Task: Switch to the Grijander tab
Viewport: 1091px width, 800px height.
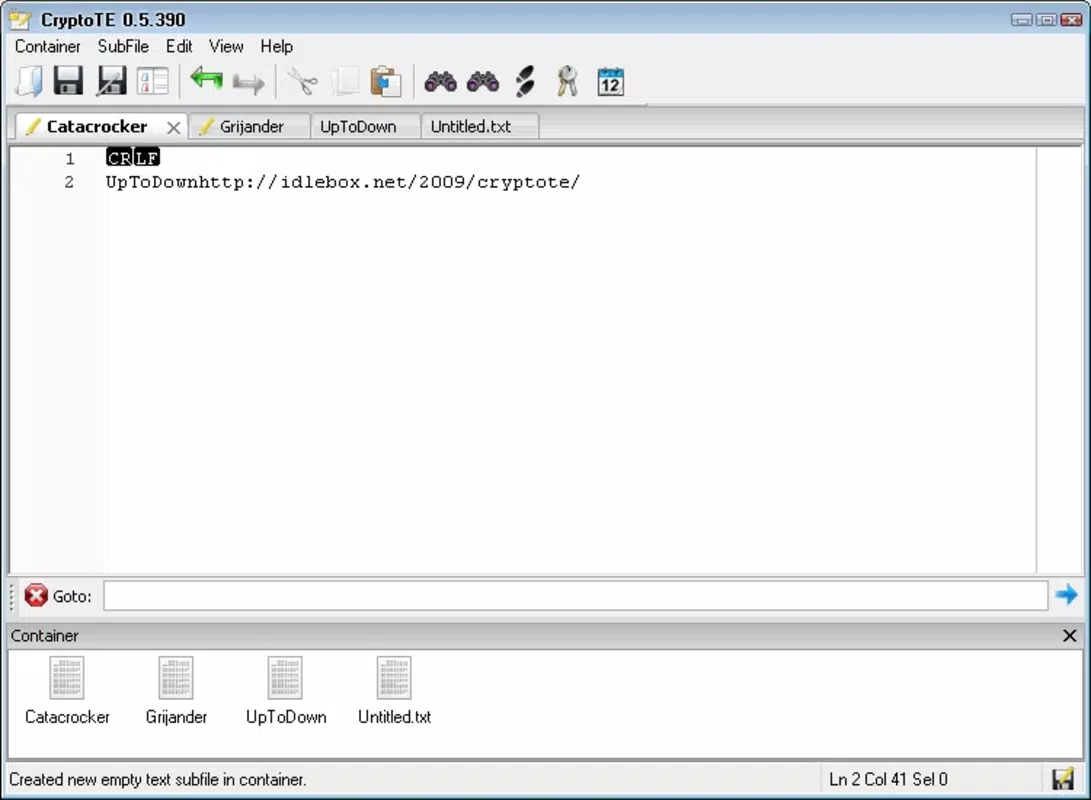Action: 250,127
